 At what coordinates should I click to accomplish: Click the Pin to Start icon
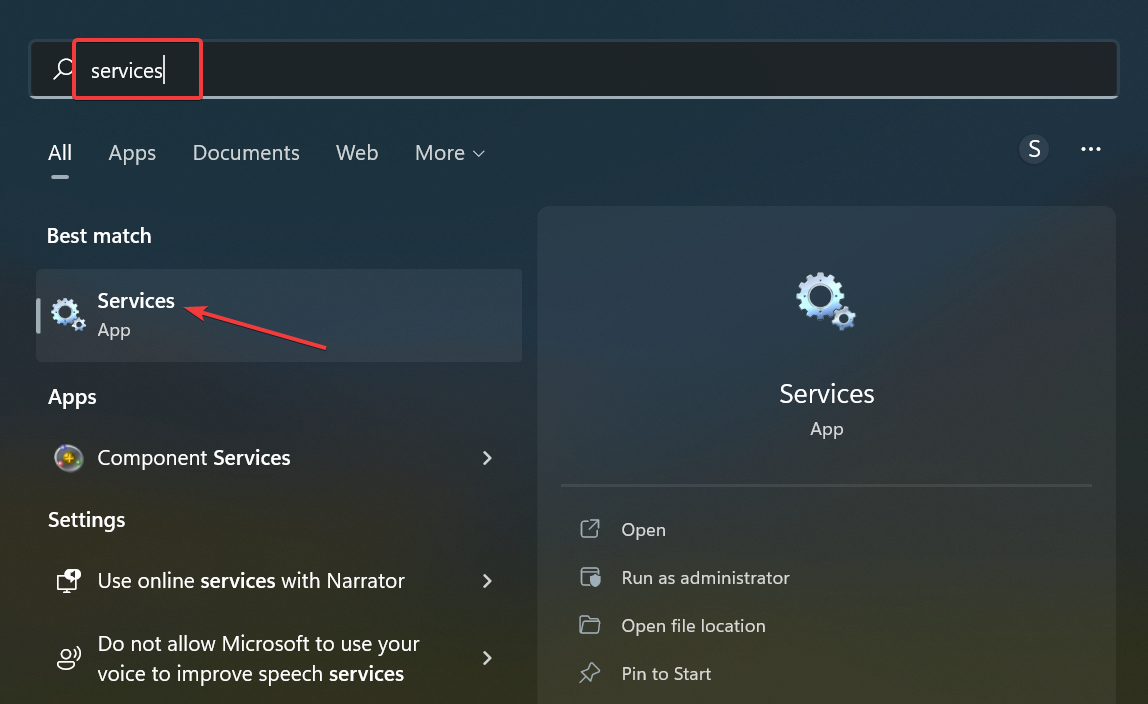tap(591, 673)
